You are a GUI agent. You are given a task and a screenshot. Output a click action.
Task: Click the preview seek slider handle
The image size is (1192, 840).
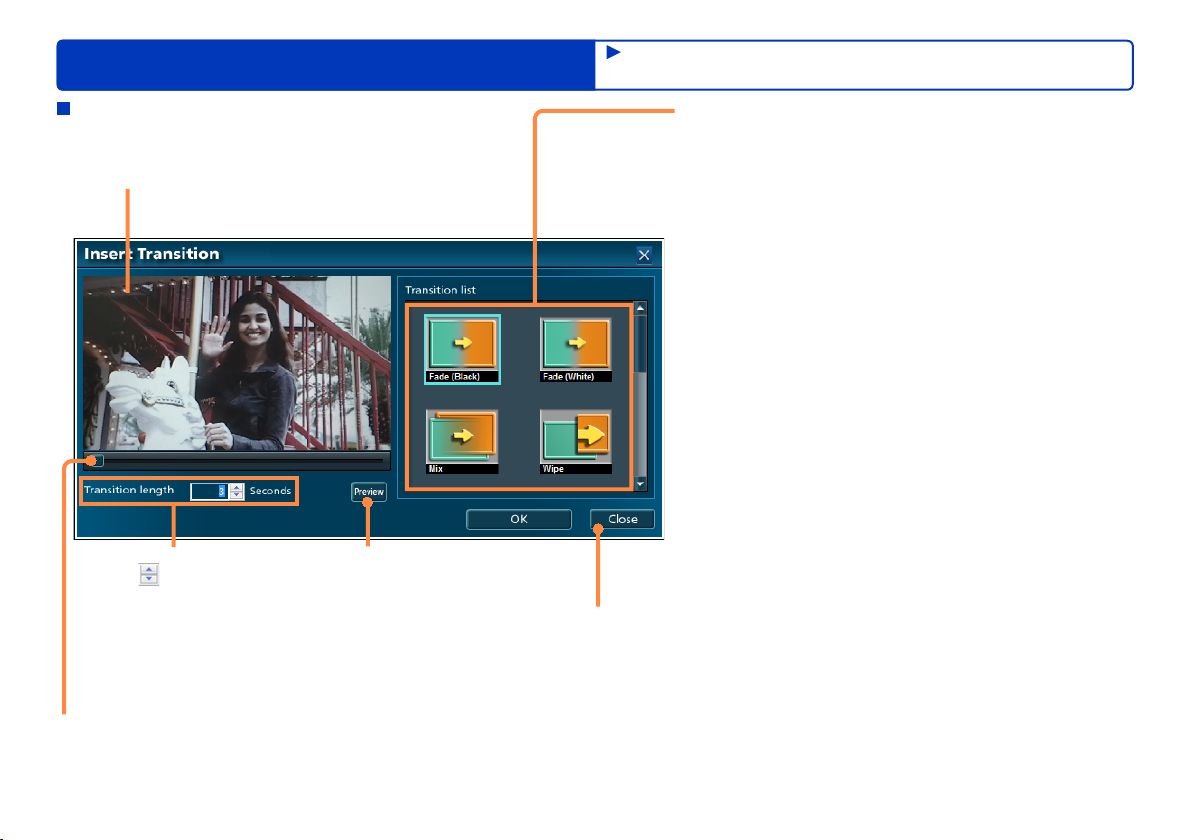coord(95,461)
